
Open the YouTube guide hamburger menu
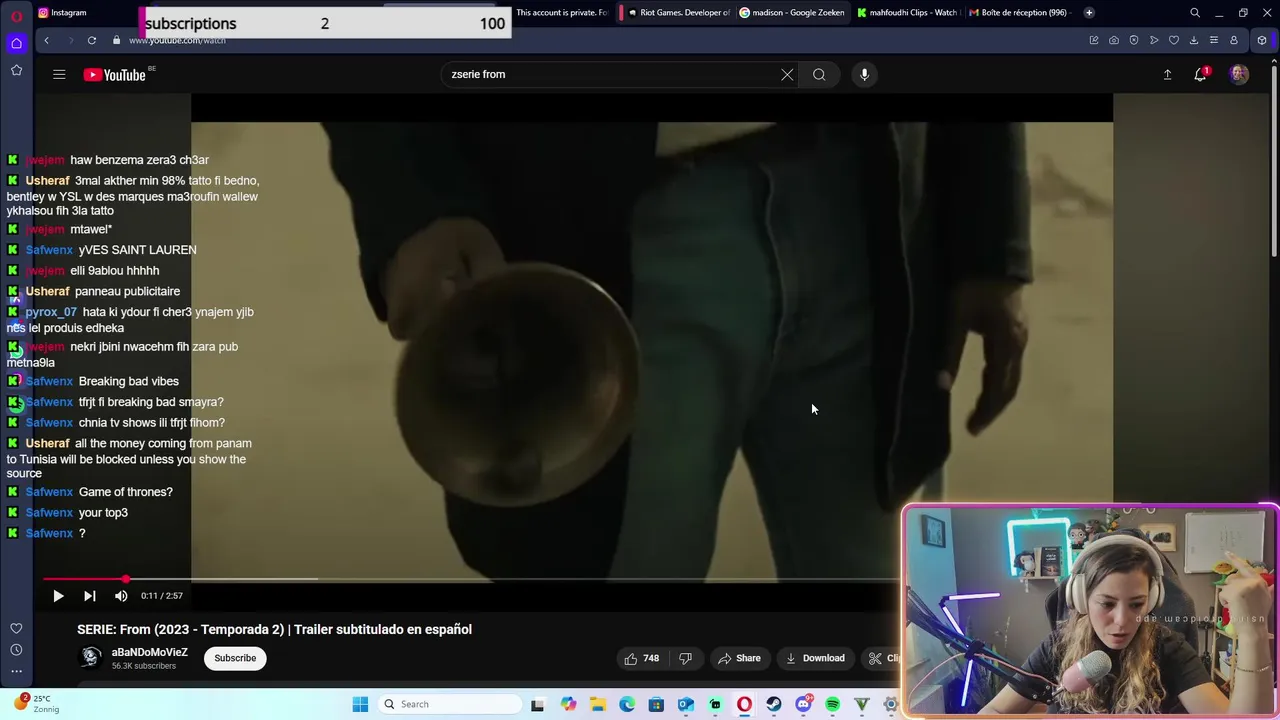coord(59,74)
